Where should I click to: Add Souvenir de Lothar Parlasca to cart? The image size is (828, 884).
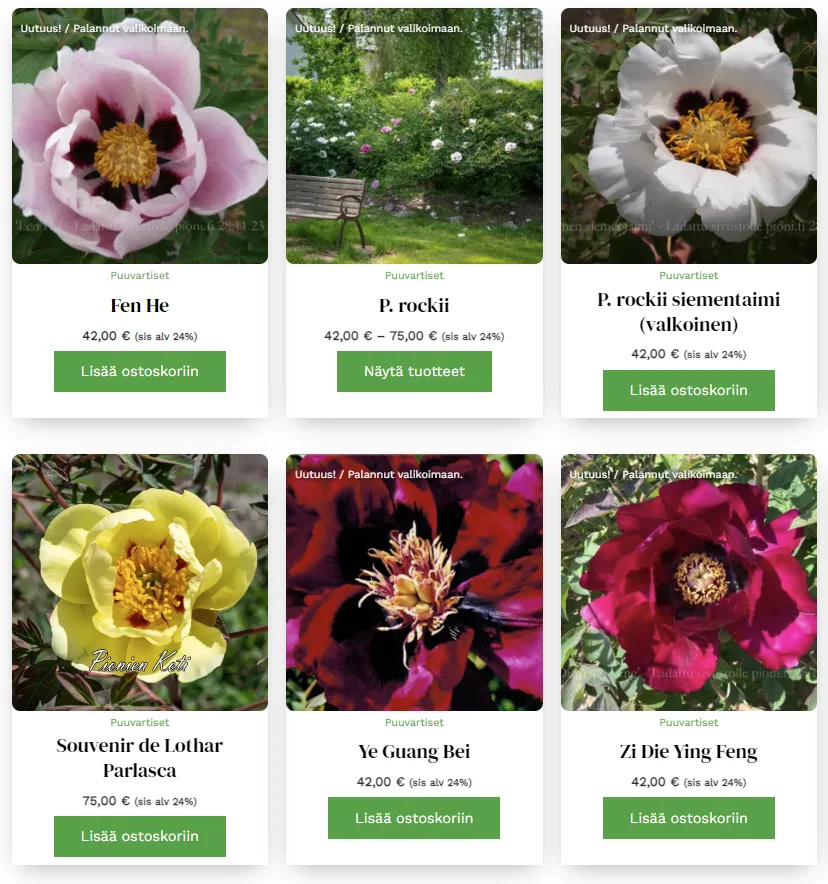click(x=140, y=836)
